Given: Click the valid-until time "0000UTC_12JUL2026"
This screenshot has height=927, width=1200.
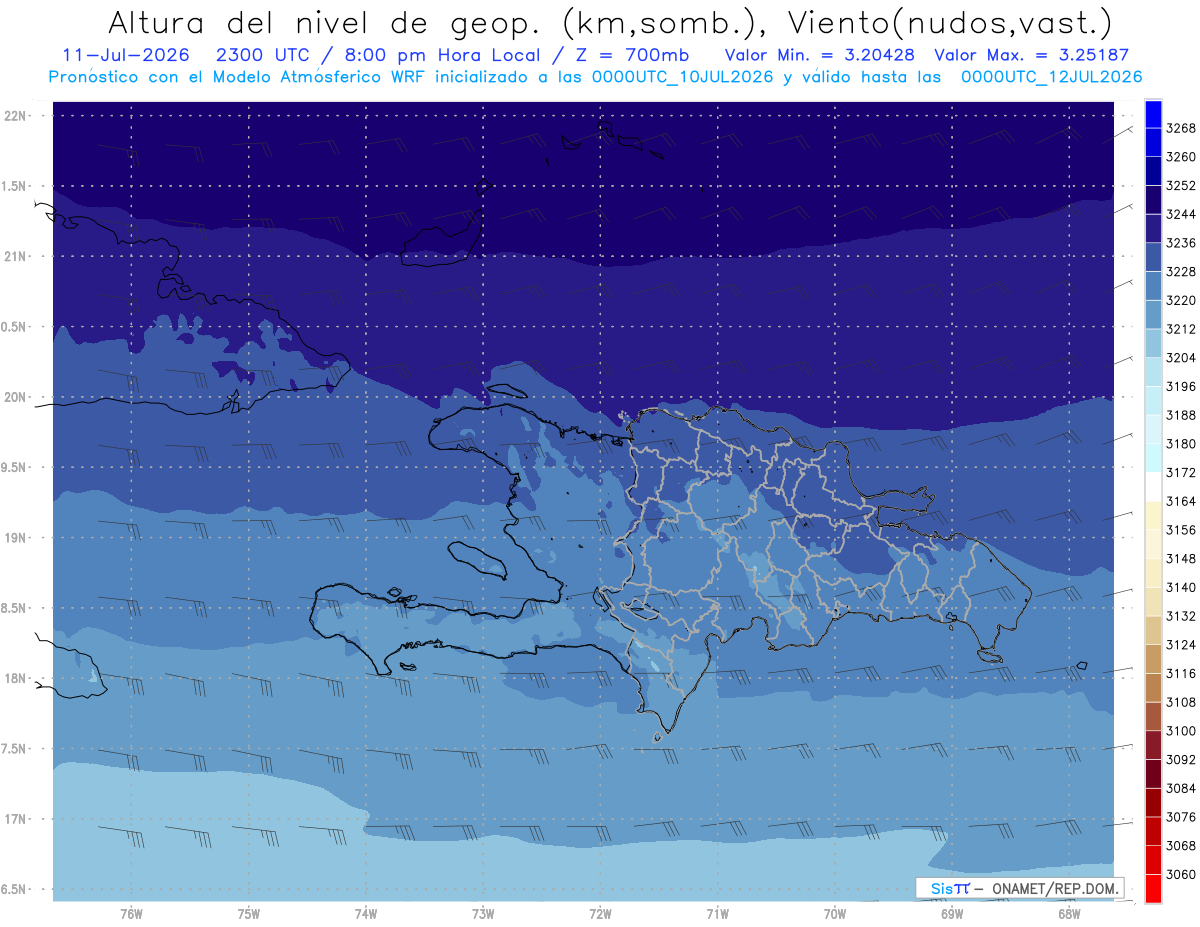Looking at the screenshot, I should point(1051,77).
